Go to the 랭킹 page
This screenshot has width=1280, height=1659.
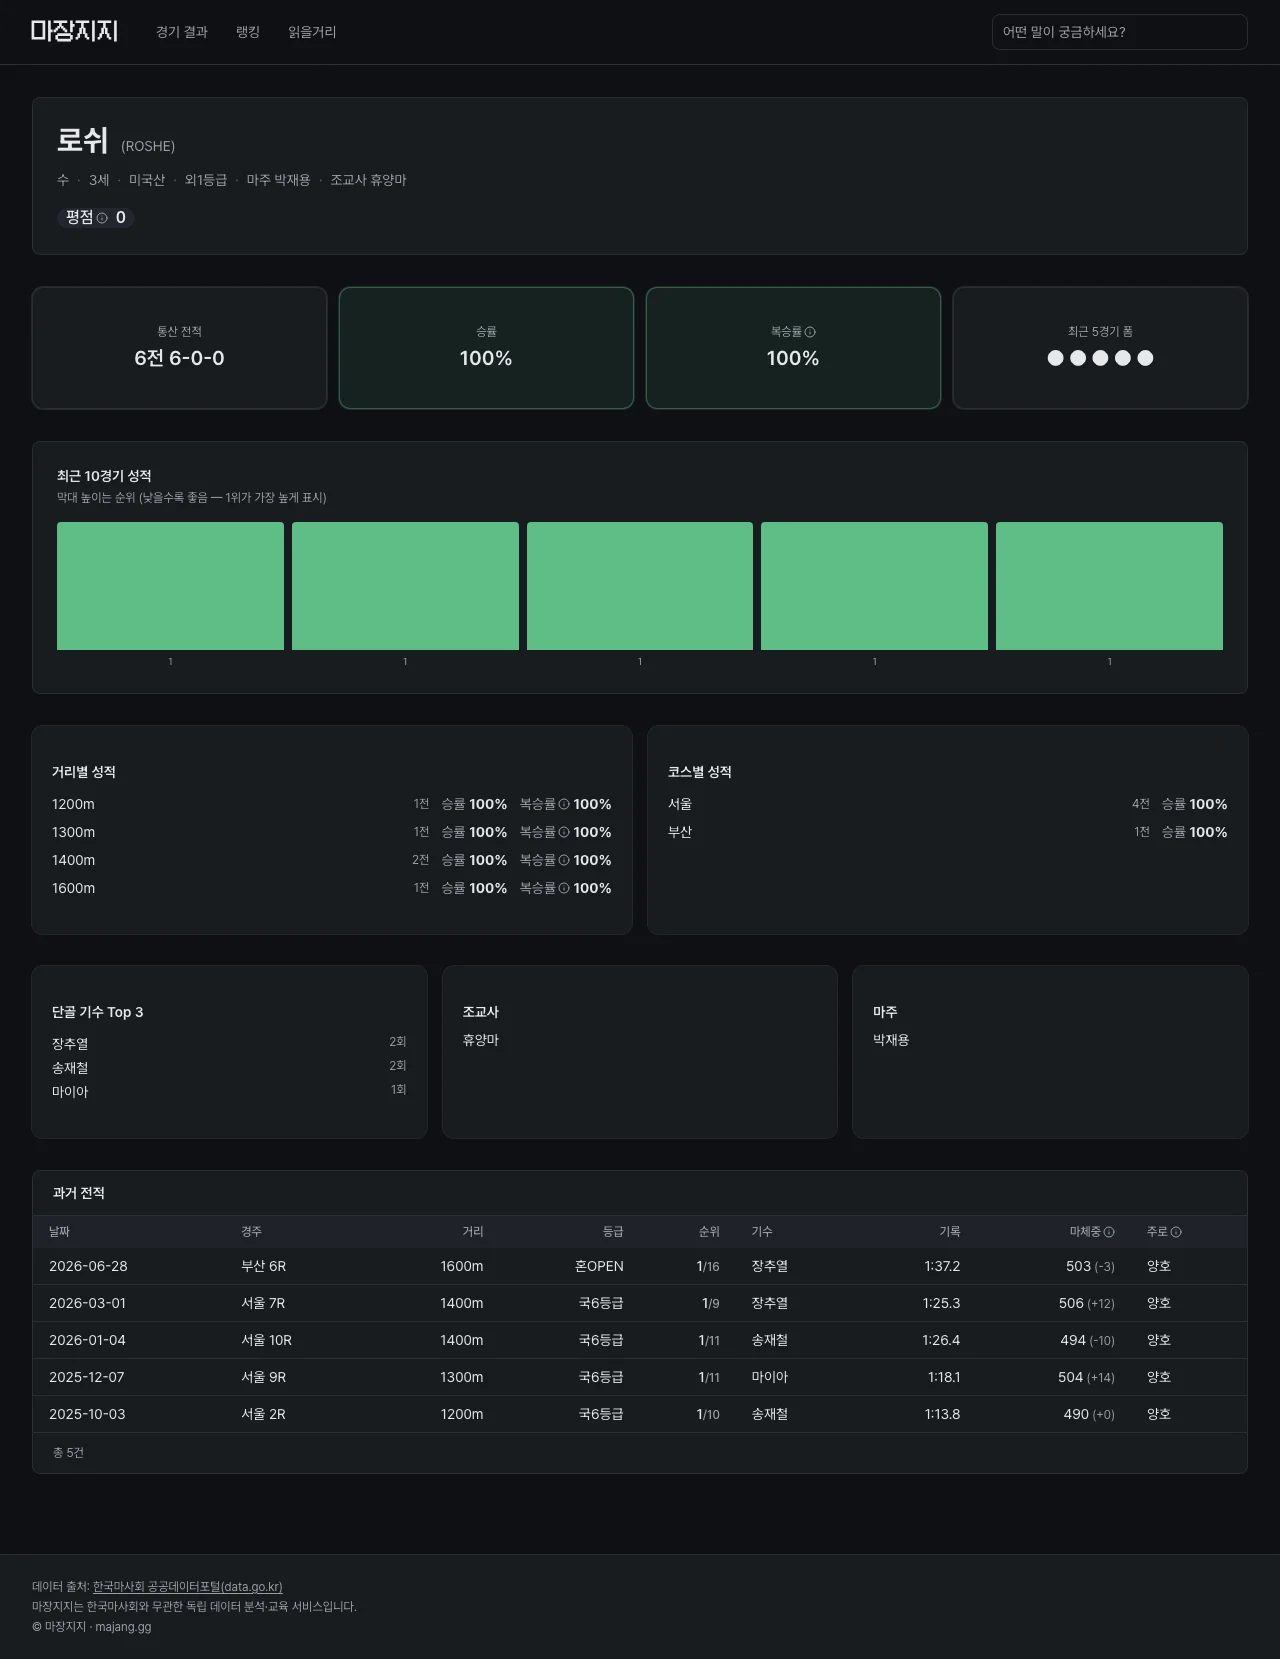(248, 32)
